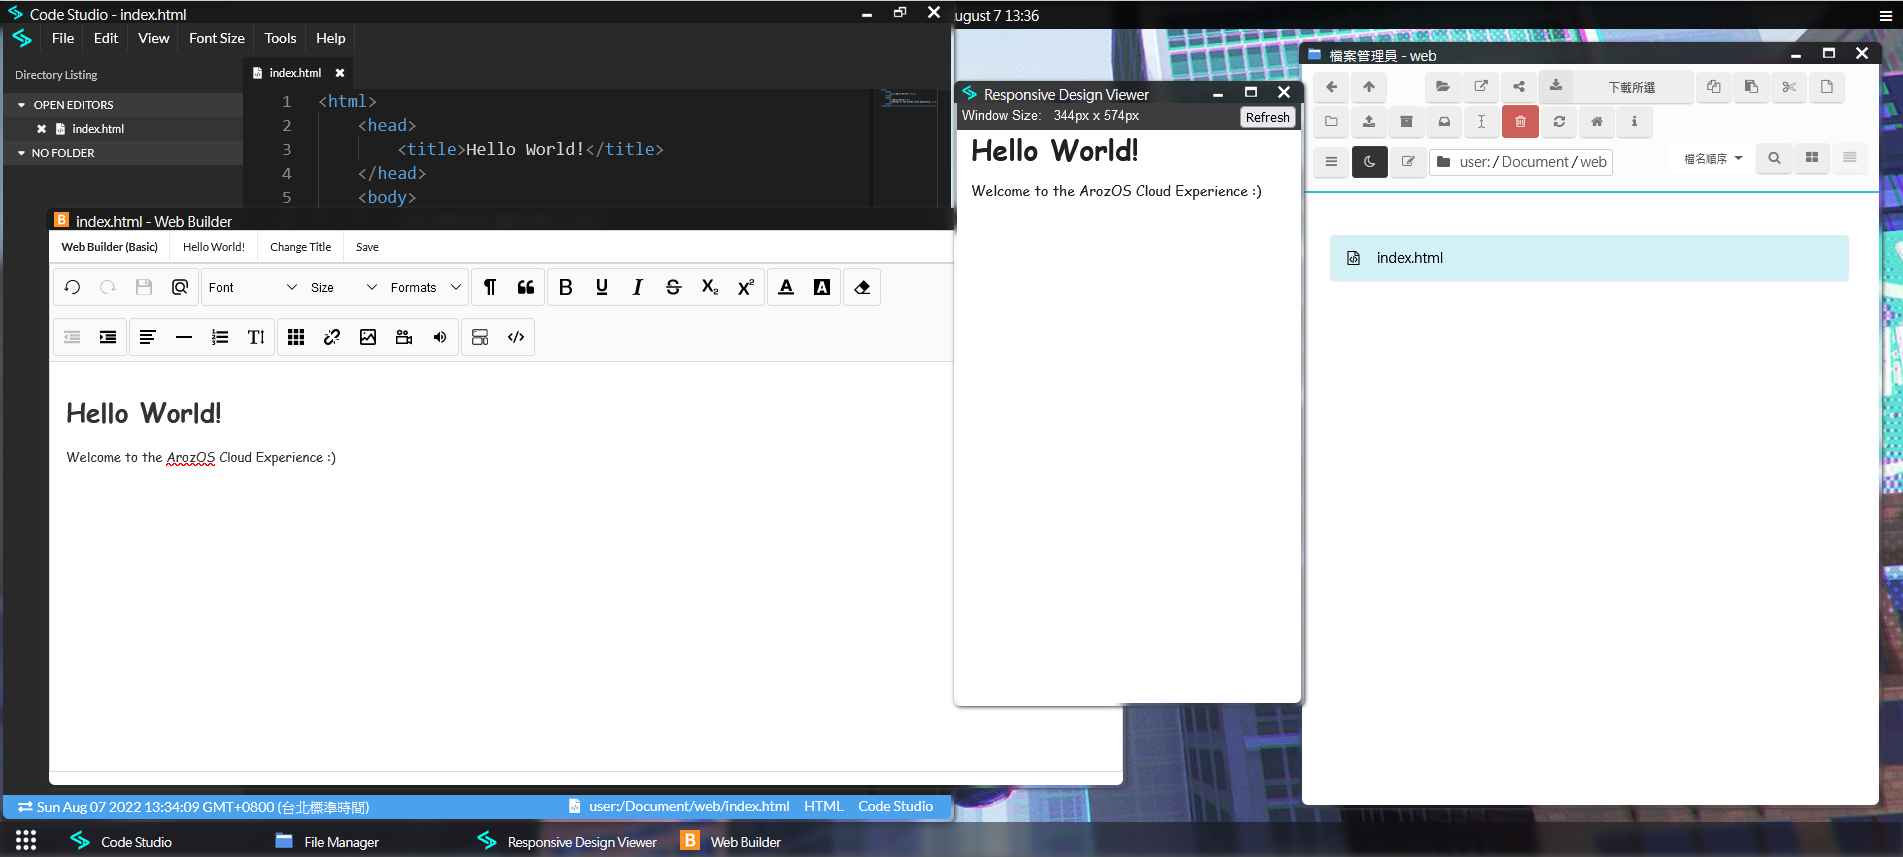
Task: Toggle italic text formatting
Action: coord(637,288)
